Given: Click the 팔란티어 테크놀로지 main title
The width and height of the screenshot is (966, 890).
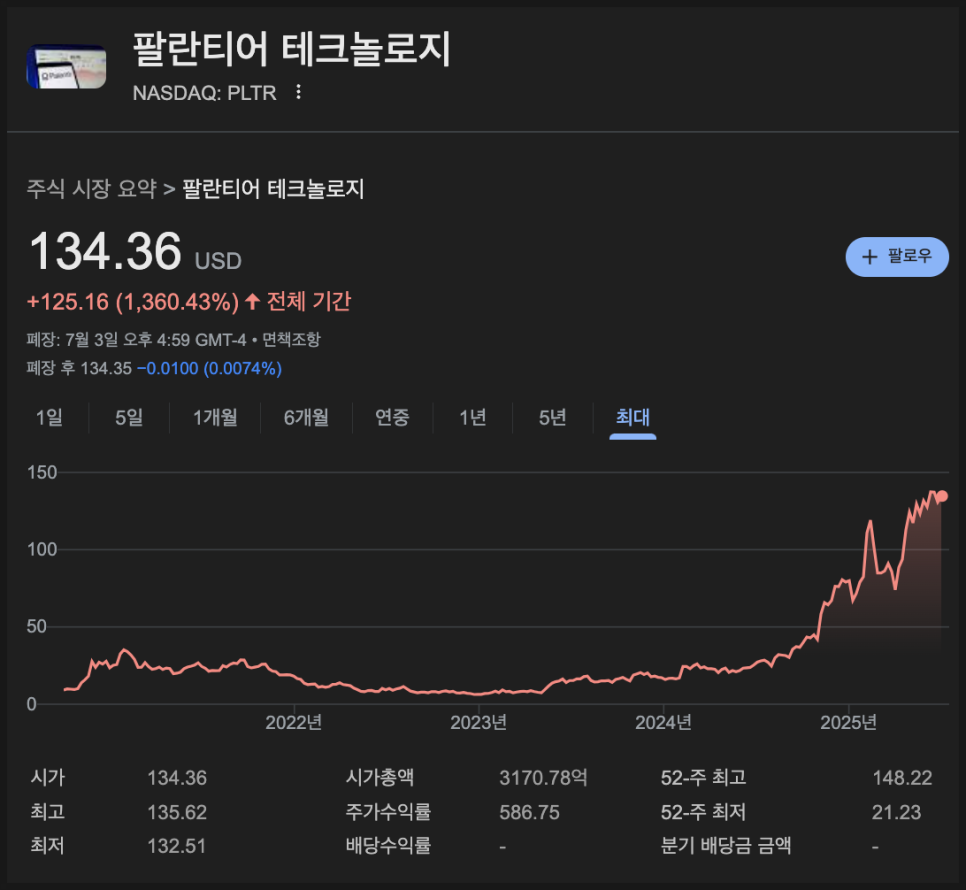Looking at the screenshot, I should 292,49.
